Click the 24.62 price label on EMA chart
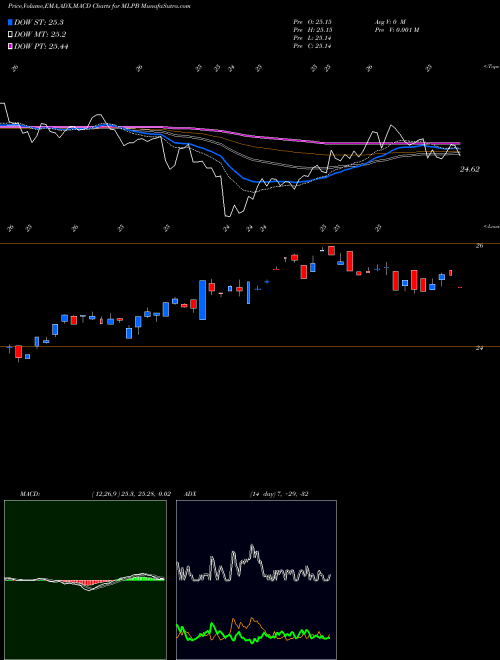 click(470, 169)
